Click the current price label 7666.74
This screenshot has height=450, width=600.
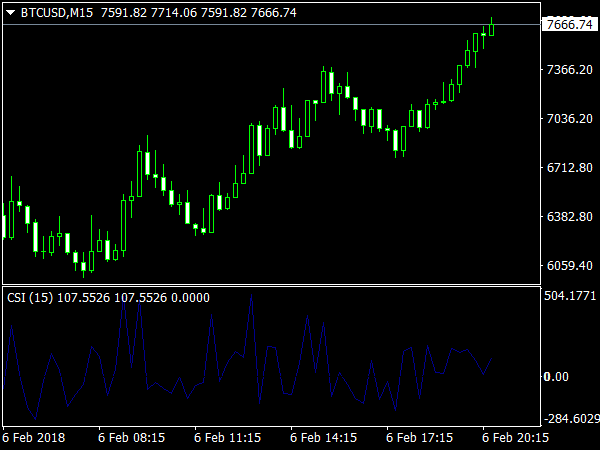(x=570, y=24)
